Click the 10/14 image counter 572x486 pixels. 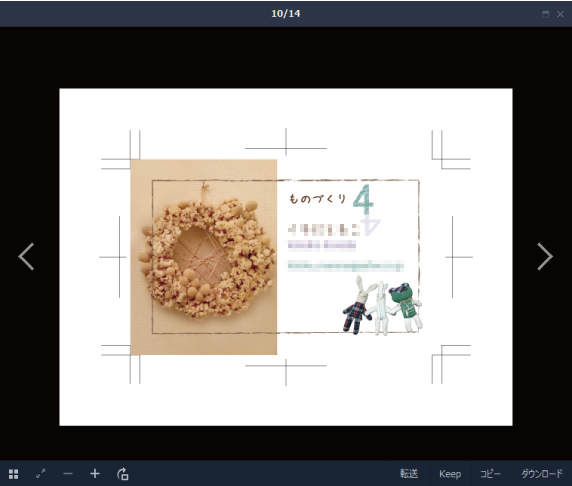286,14
